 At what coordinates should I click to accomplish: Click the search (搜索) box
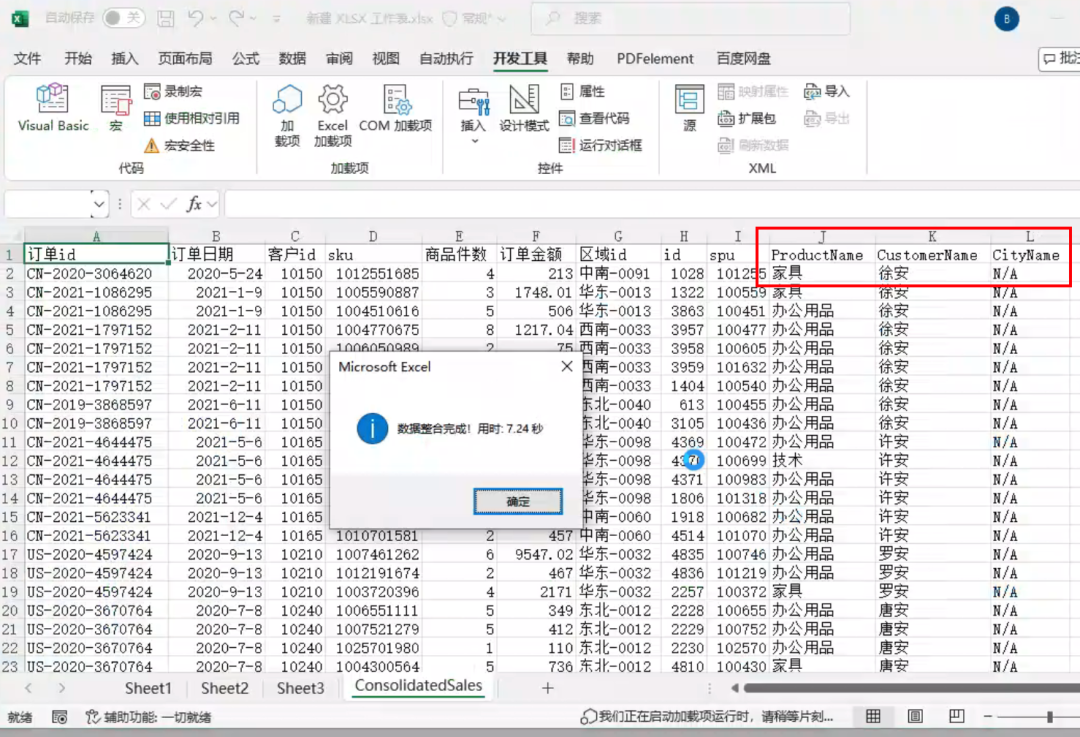[690, 19]
